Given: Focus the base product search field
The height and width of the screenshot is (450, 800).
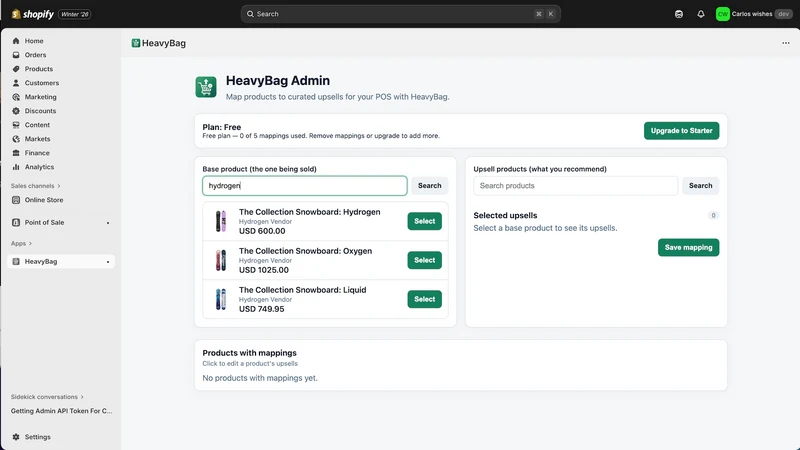Looking at the screenshot, I should point(305,186).
